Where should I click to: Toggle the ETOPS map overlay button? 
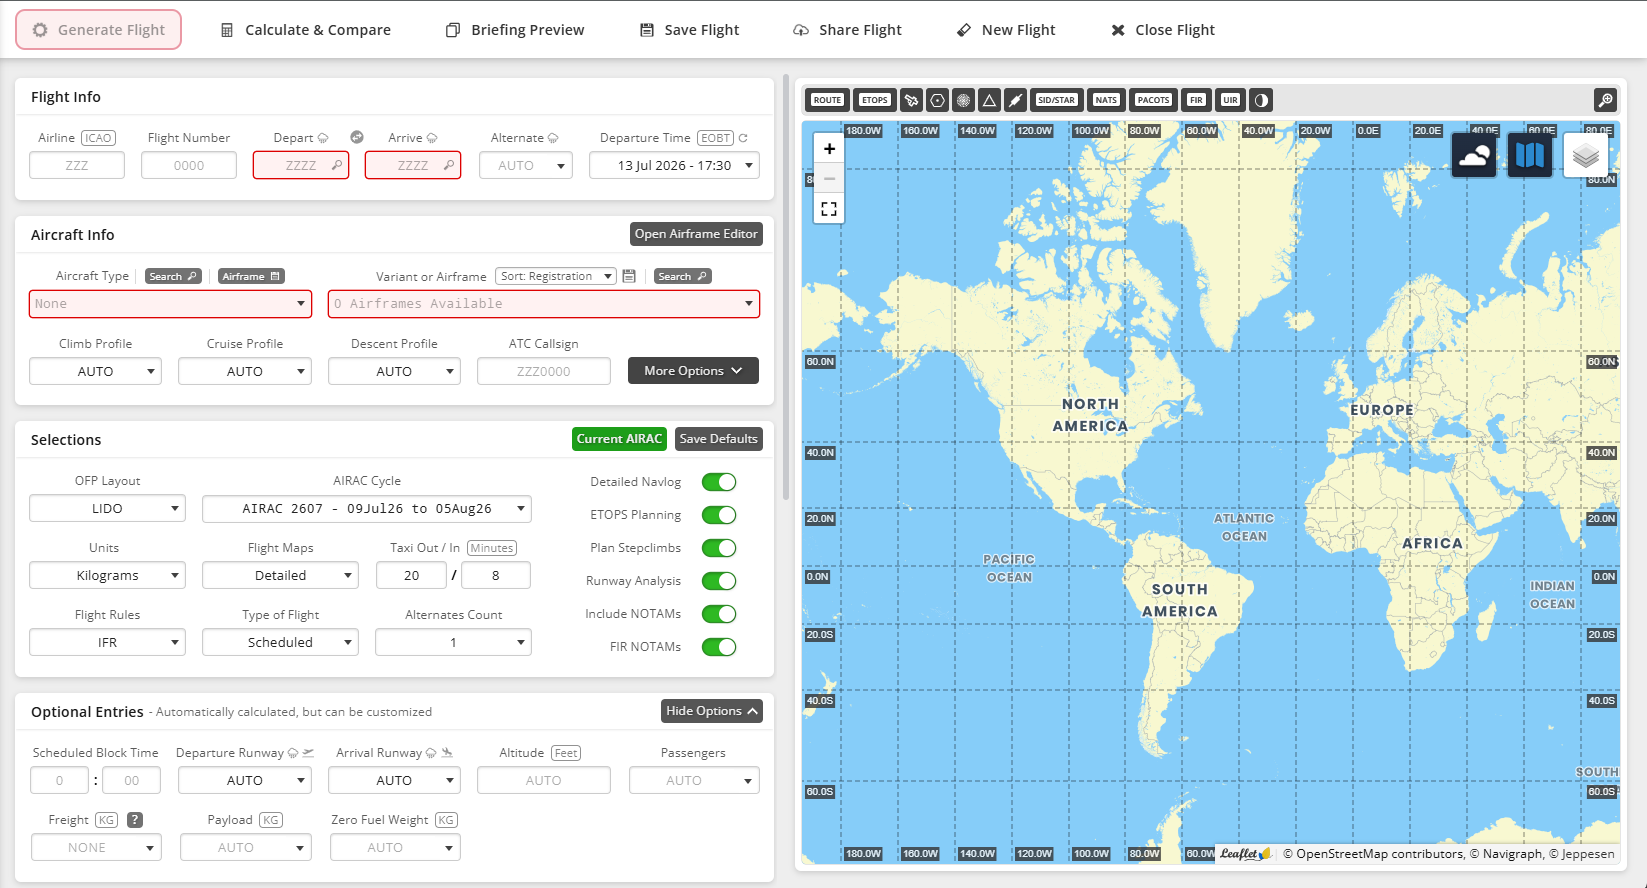874,100
